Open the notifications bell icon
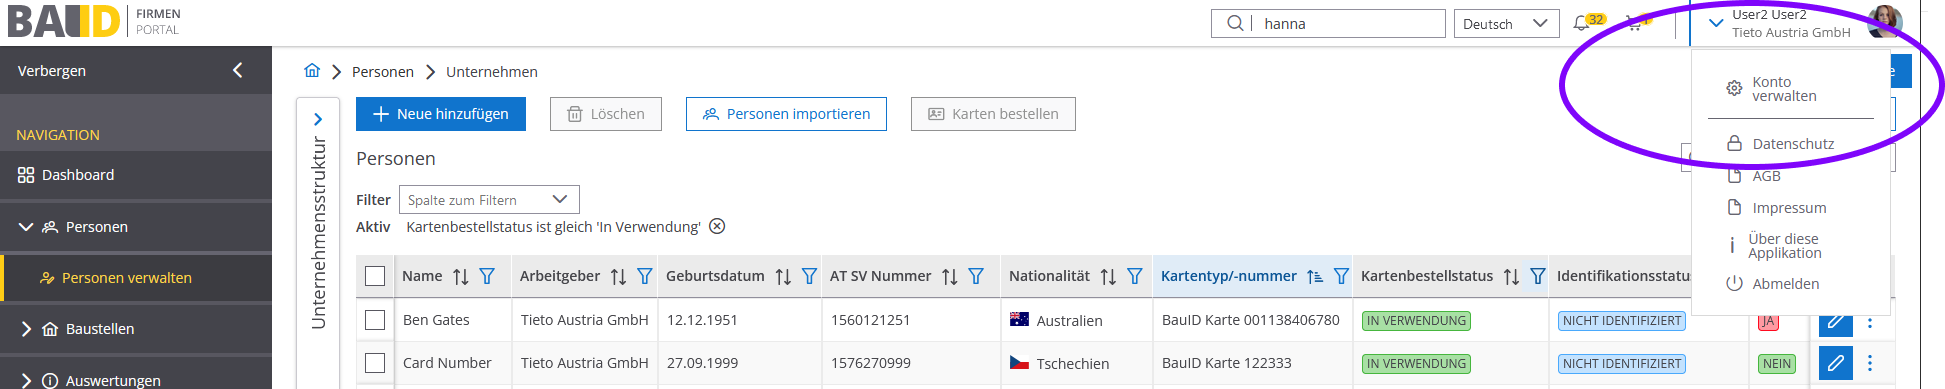 coord(1581,23)
